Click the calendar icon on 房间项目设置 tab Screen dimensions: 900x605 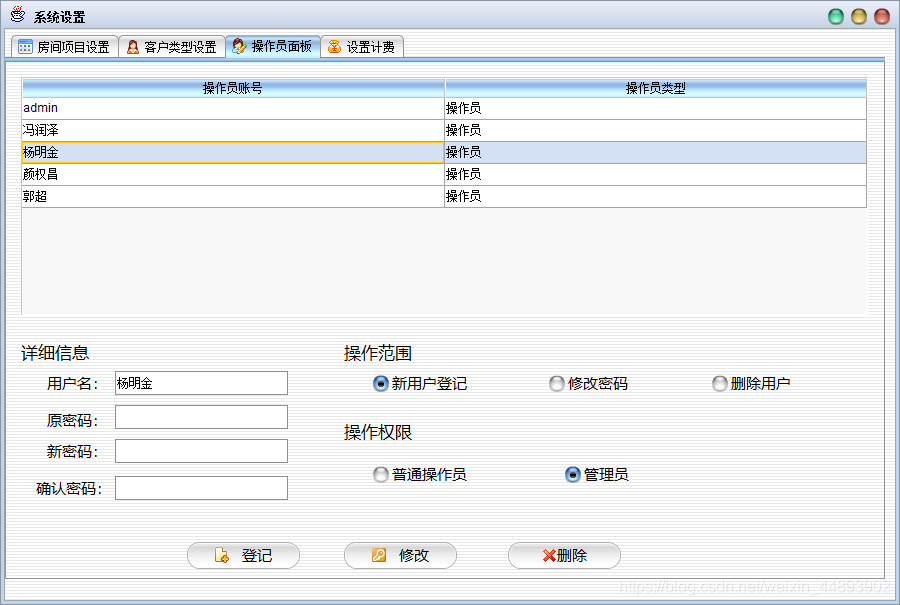coord(25,47)
